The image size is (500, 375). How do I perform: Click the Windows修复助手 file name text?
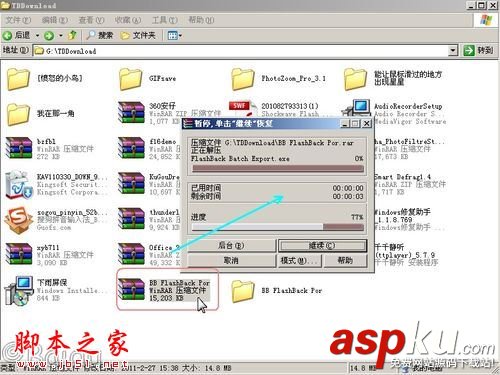click(402, 216)
